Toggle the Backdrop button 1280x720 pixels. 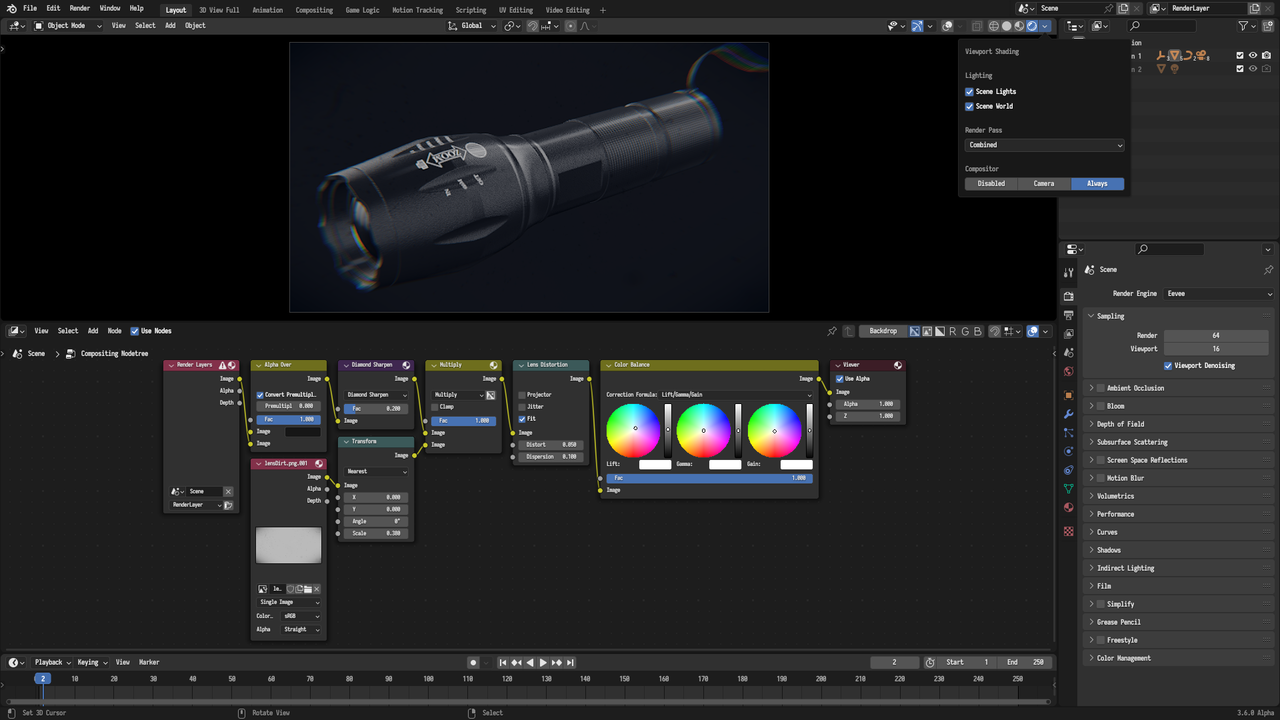pyautogui.click(x=883, y=331)
